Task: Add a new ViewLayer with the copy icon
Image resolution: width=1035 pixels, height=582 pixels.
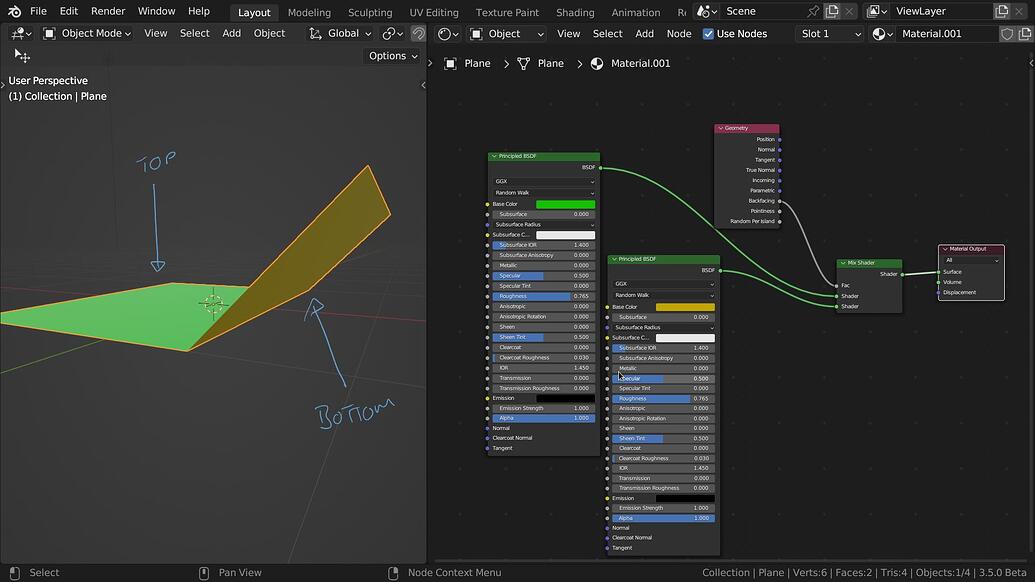Action: coord(1001,11)
